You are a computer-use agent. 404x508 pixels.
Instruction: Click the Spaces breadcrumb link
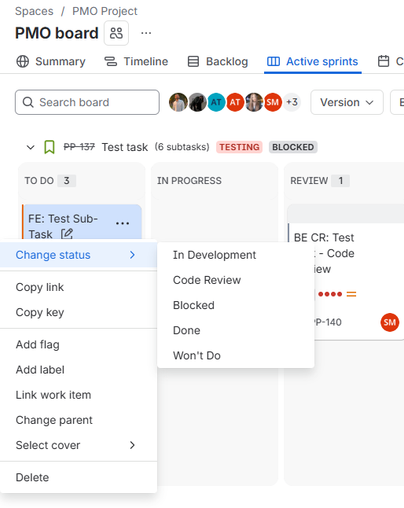[34, 11]
